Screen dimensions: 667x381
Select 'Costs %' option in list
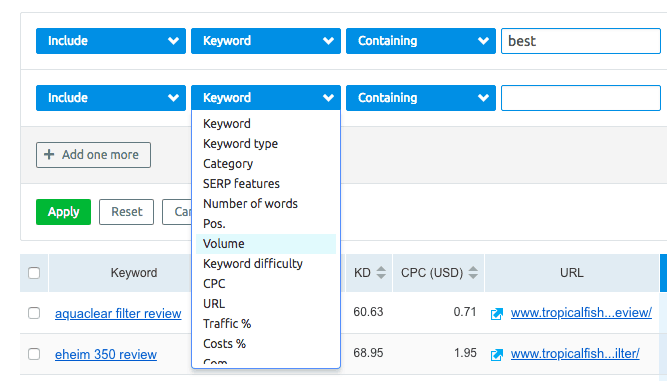[x=266, y=344]
